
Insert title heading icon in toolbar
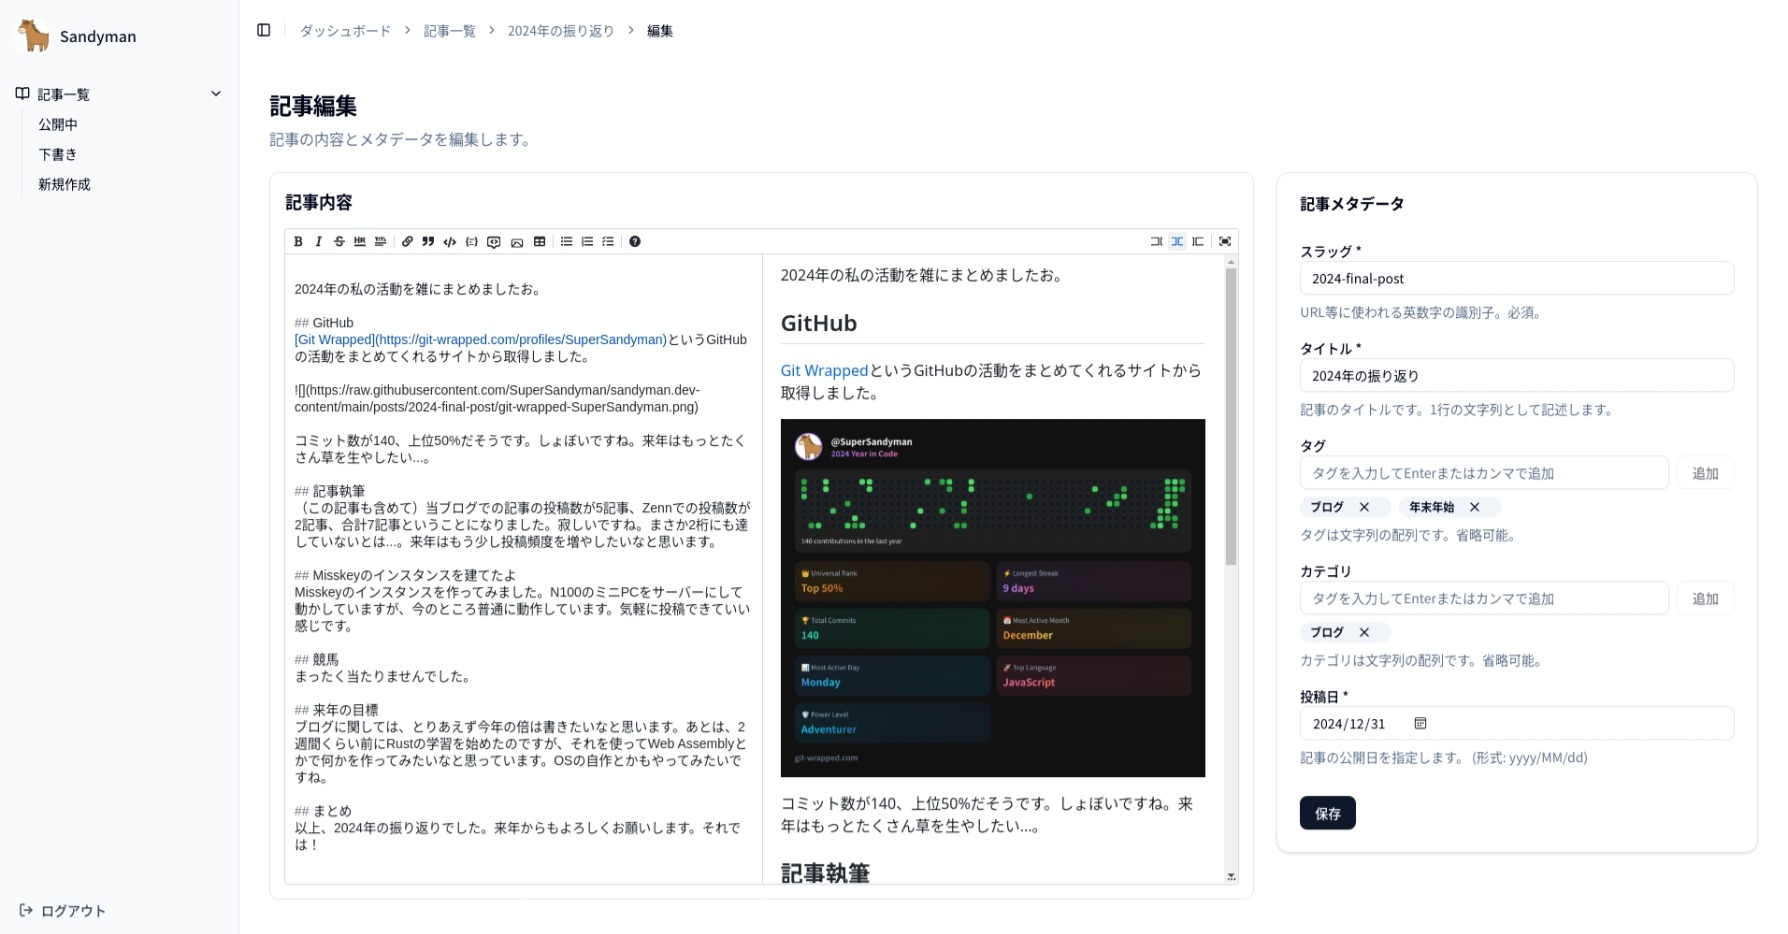[380, 241]
